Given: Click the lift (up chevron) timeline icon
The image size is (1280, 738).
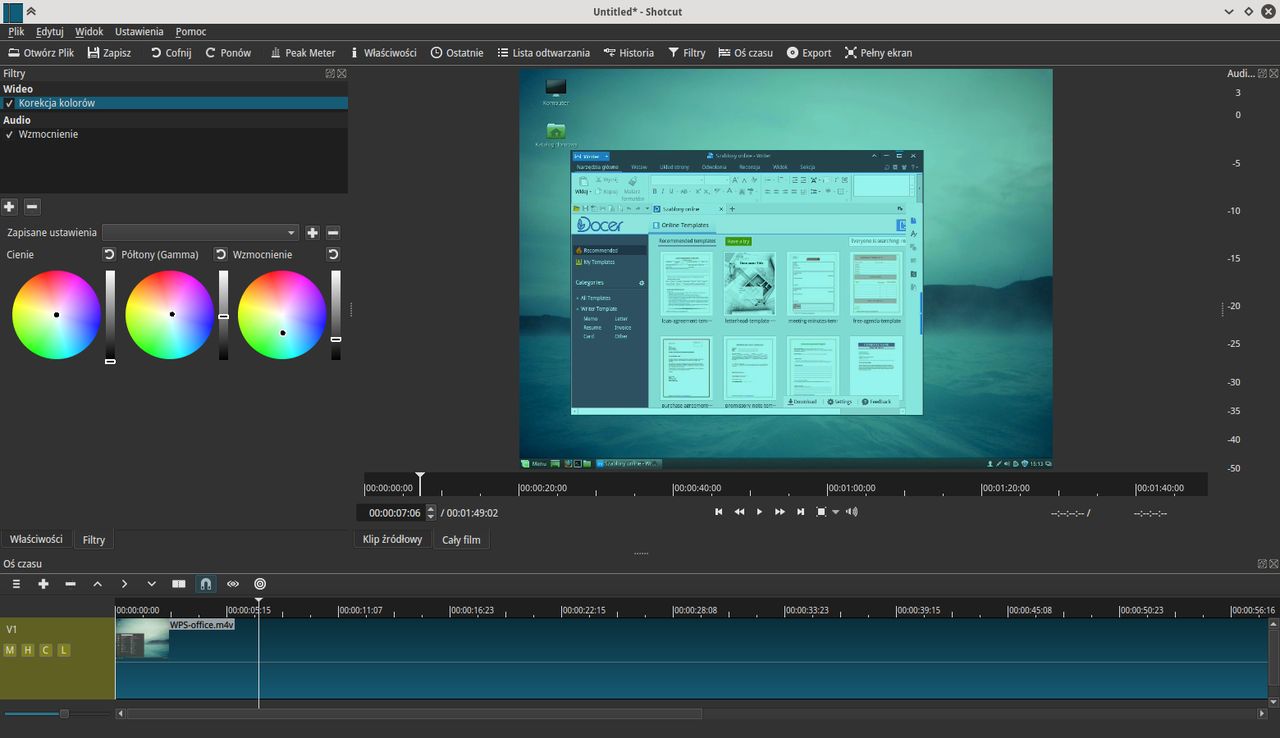Looking at the screenshot, I should click(x=97, y=584).
